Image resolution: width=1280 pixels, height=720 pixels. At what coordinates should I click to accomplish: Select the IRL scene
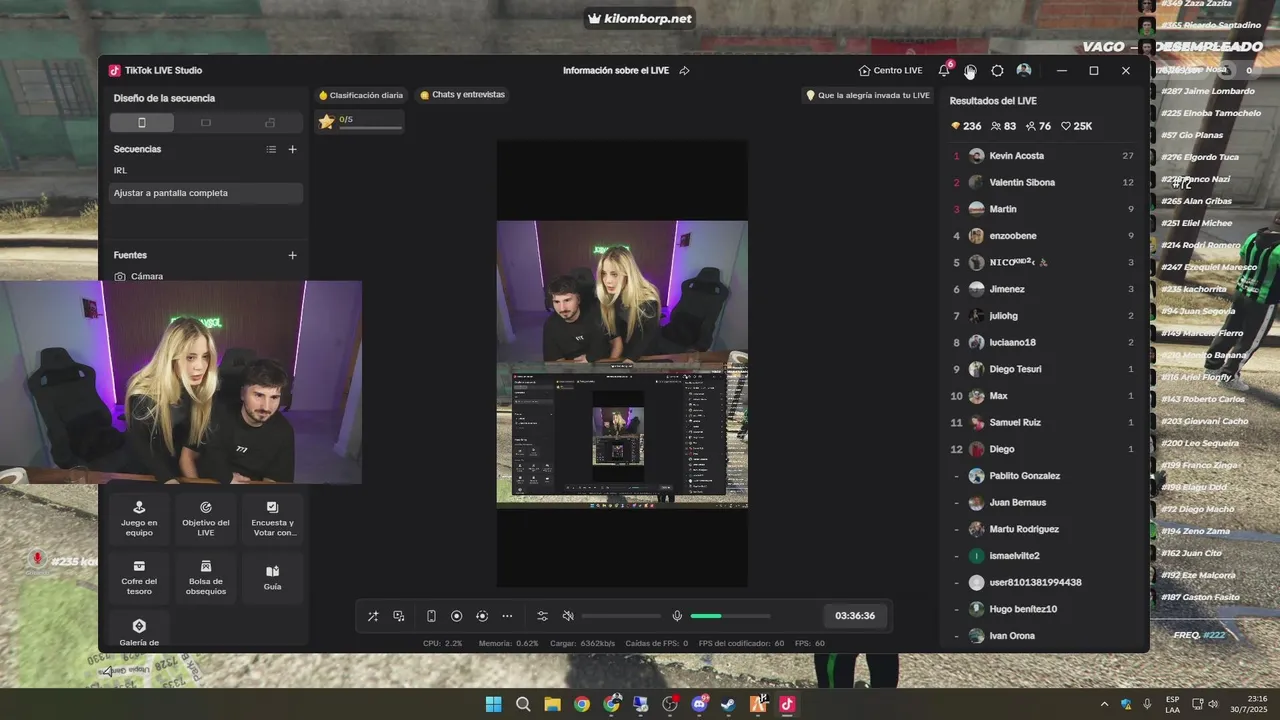coord(206,170)
